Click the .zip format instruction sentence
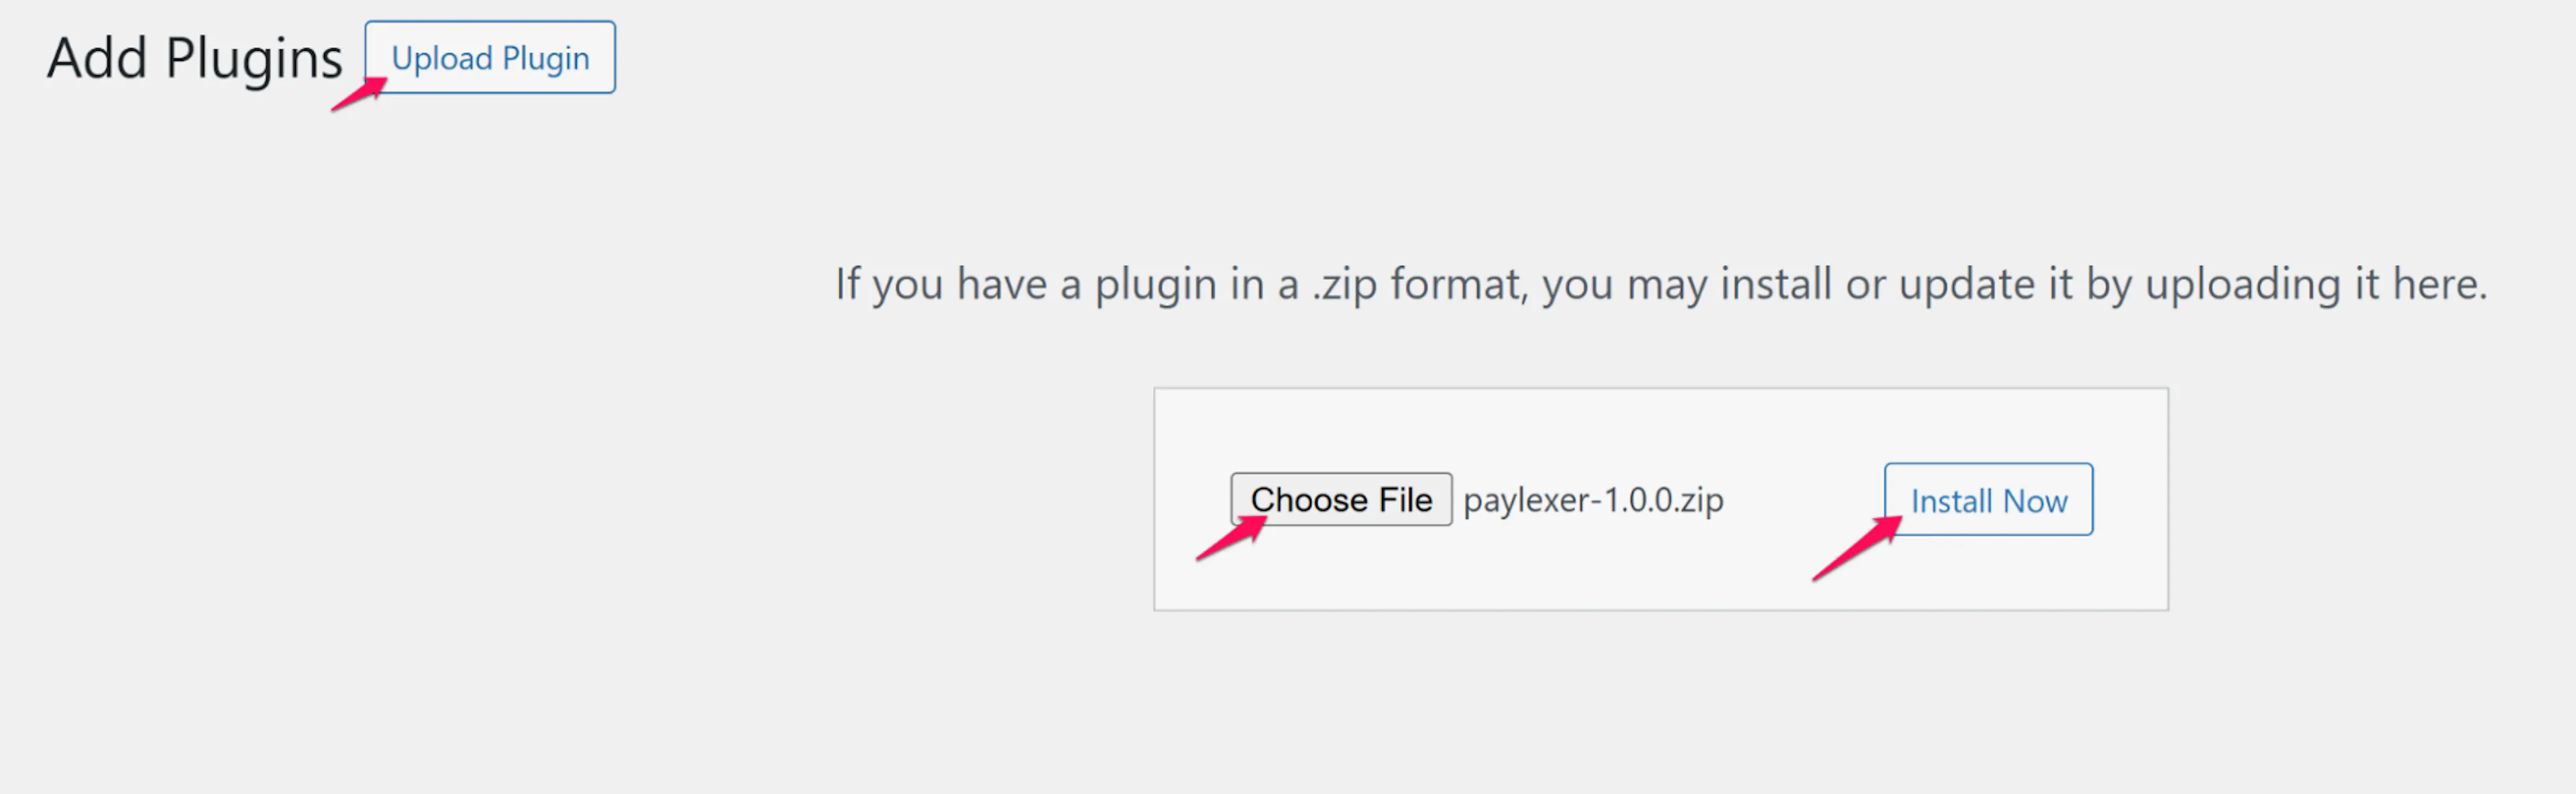The width and height of the screenshot is (2576, 794). [1660, 284]
